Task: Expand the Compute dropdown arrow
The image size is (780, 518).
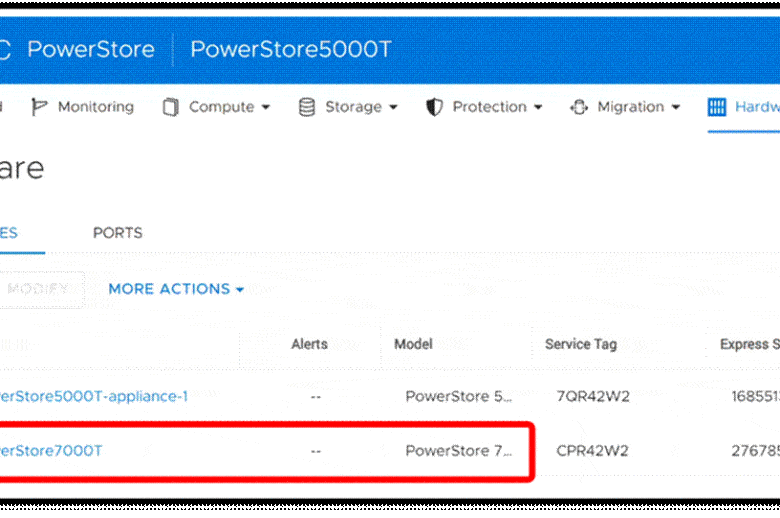Action: click(266, 107)
